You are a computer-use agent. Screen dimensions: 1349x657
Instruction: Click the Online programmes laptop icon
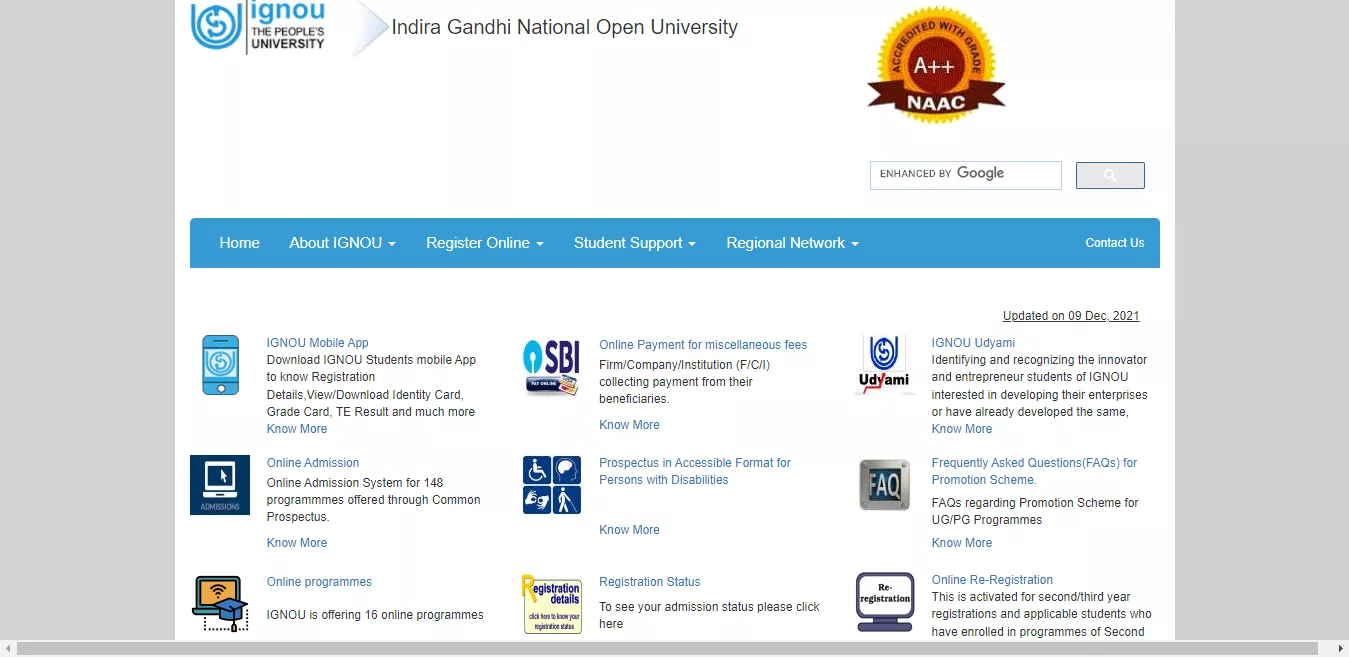tap(220, 603)
